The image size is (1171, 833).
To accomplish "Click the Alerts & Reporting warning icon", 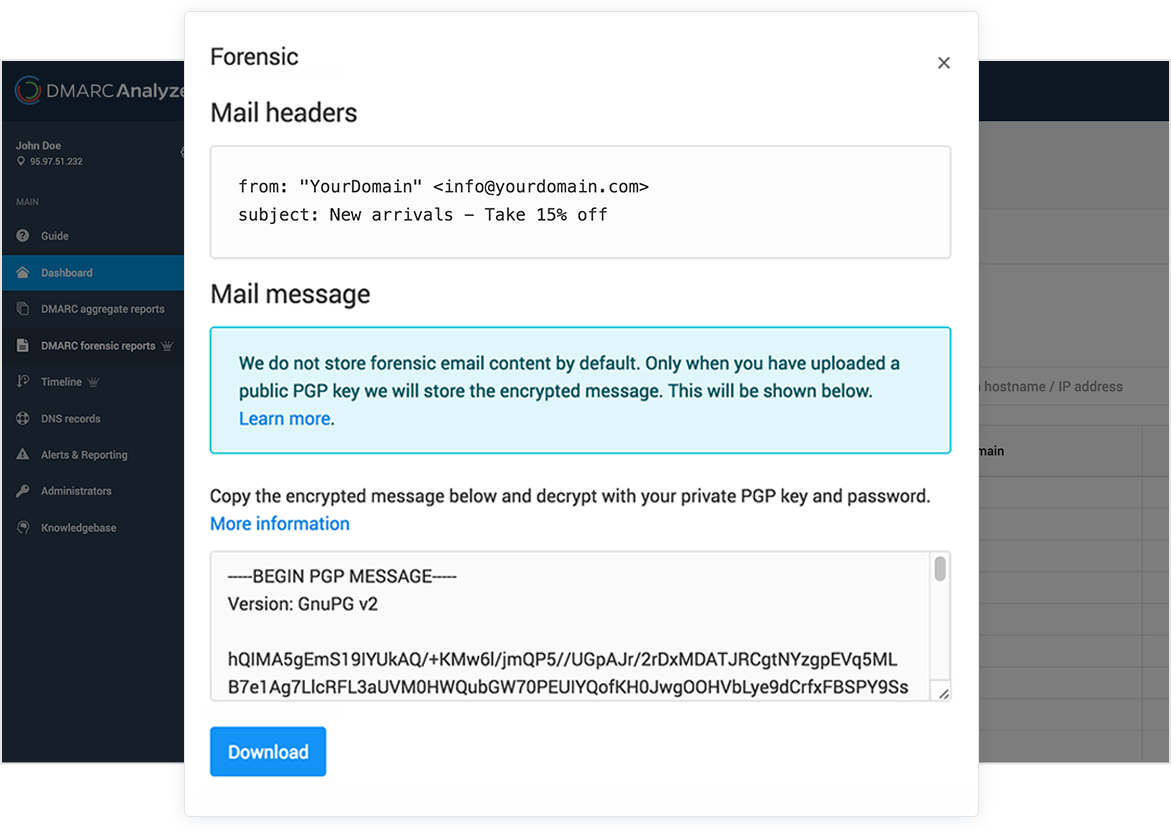I will pos(22,454).
